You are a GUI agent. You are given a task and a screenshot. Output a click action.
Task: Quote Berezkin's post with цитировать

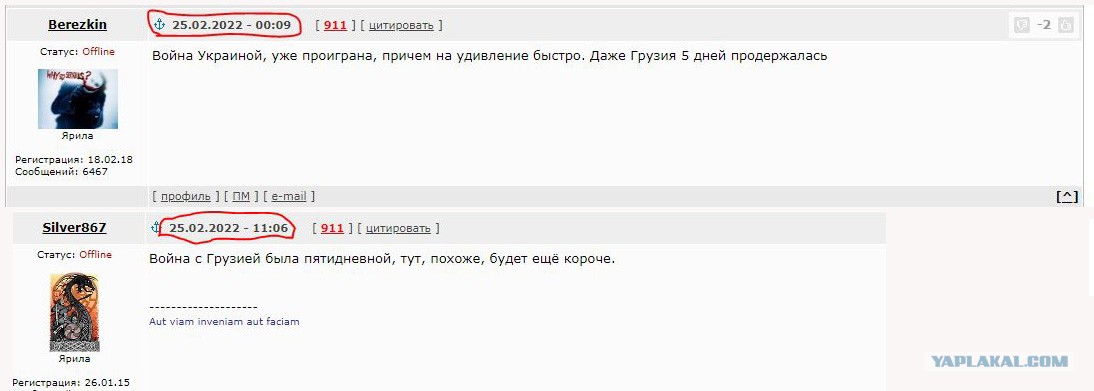(x=401, y=25)
